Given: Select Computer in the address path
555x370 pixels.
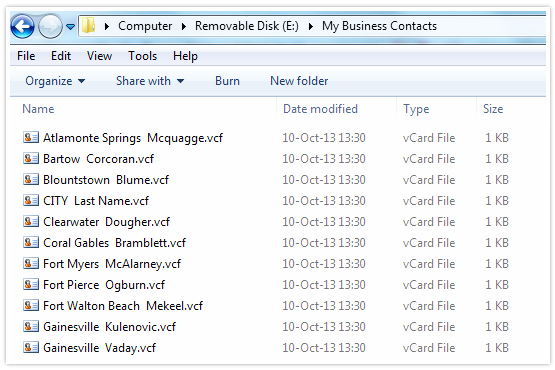Looking at the screenshot, I should (x=145, y=26).
